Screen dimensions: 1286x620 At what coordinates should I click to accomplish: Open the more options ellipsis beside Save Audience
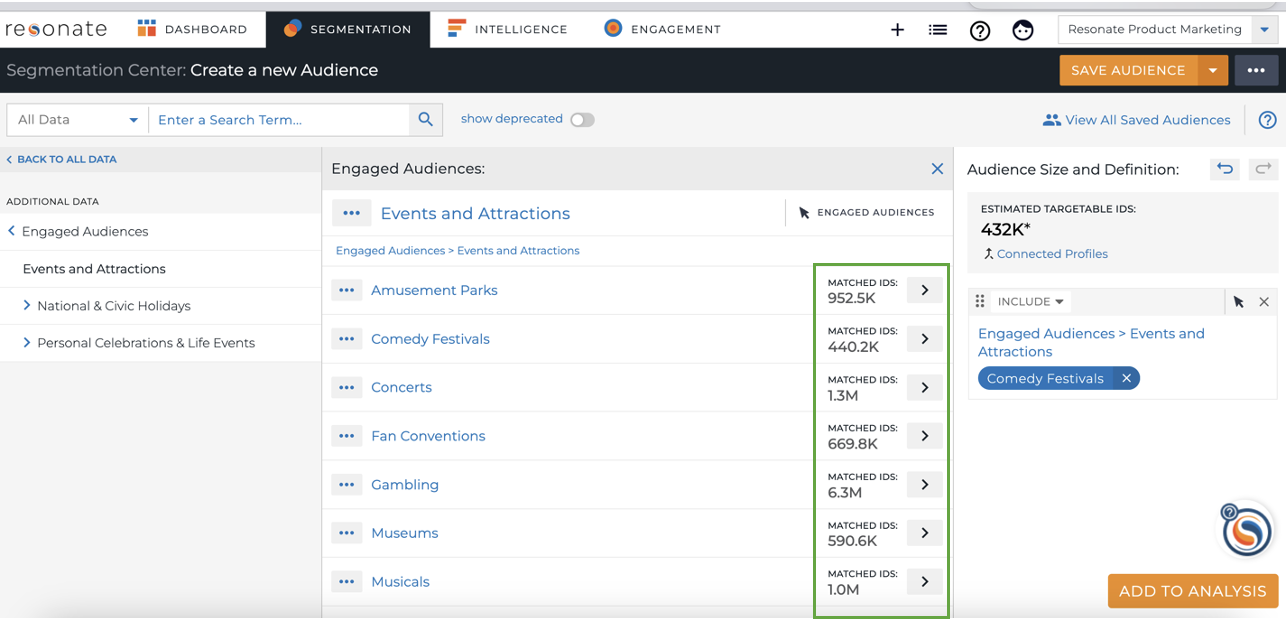(1256, 70)
